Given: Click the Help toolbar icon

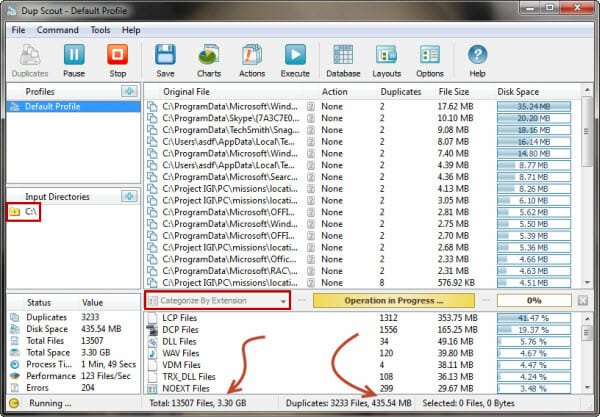Looking at the screenshot, I should 477,54.
